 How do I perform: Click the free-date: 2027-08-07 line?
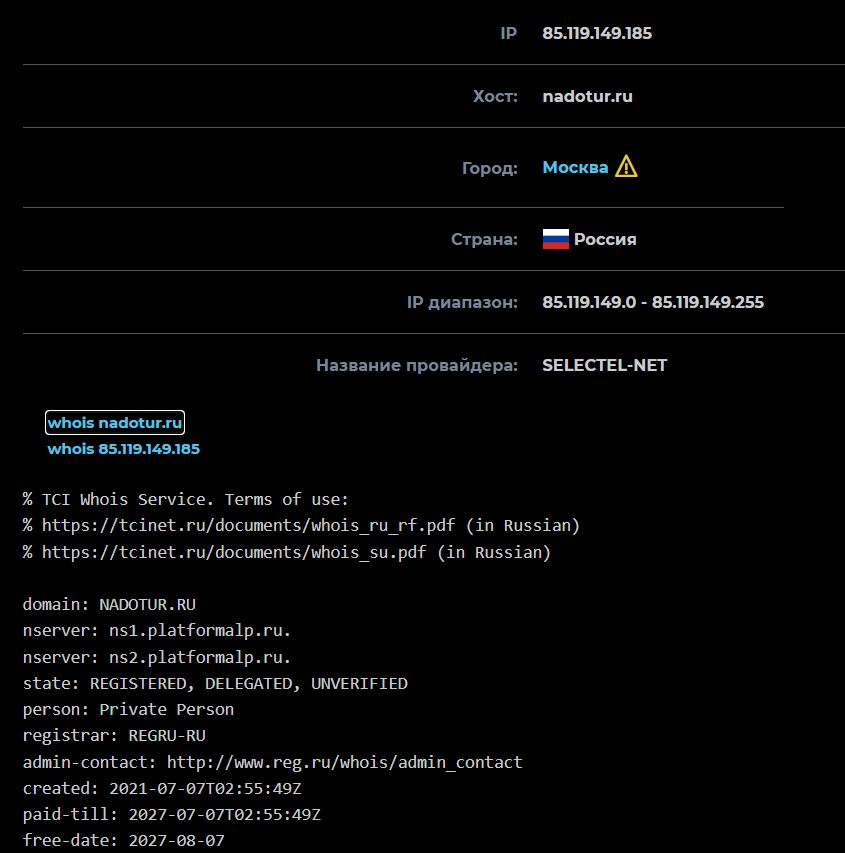click(124, 840)
